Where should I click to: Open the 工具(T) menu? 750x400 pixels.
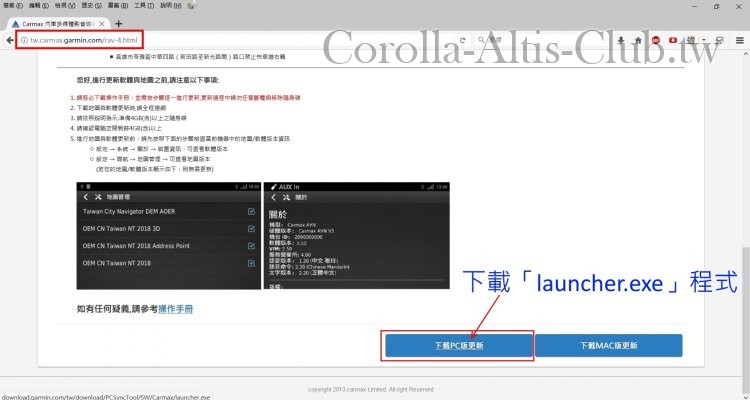pos(143,6)
